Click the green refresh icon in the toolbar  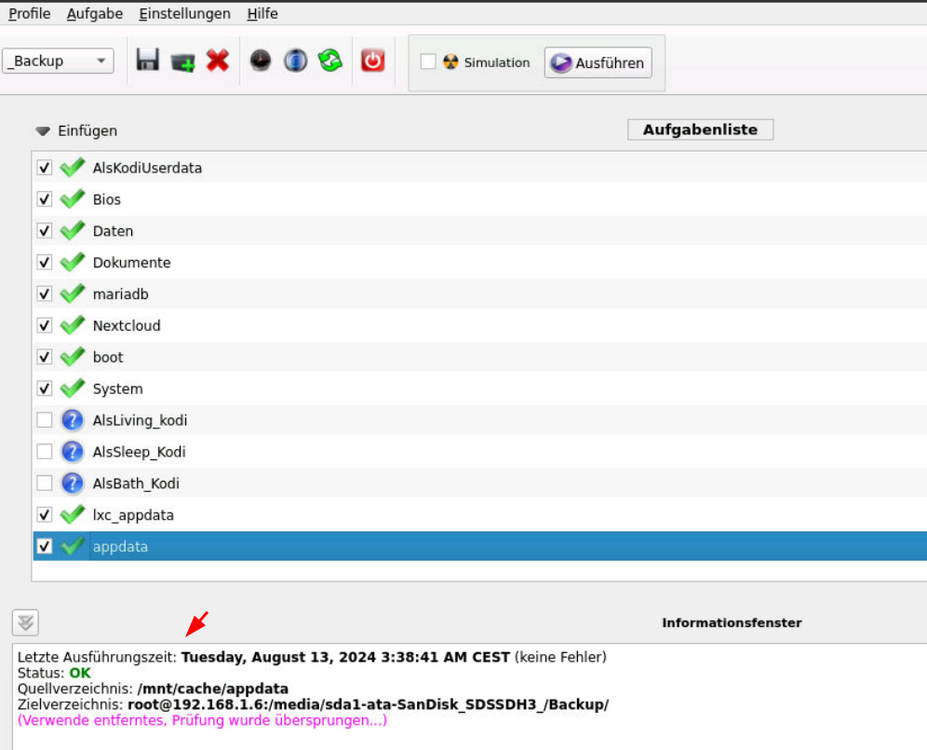[x=330, y=60]
